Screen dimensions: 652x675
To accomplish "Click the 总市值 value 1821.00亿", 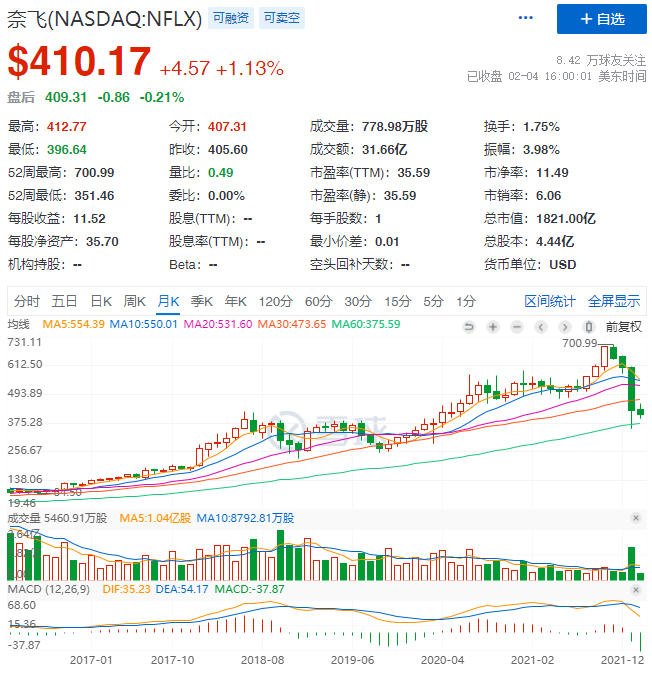I will [566, 219].
